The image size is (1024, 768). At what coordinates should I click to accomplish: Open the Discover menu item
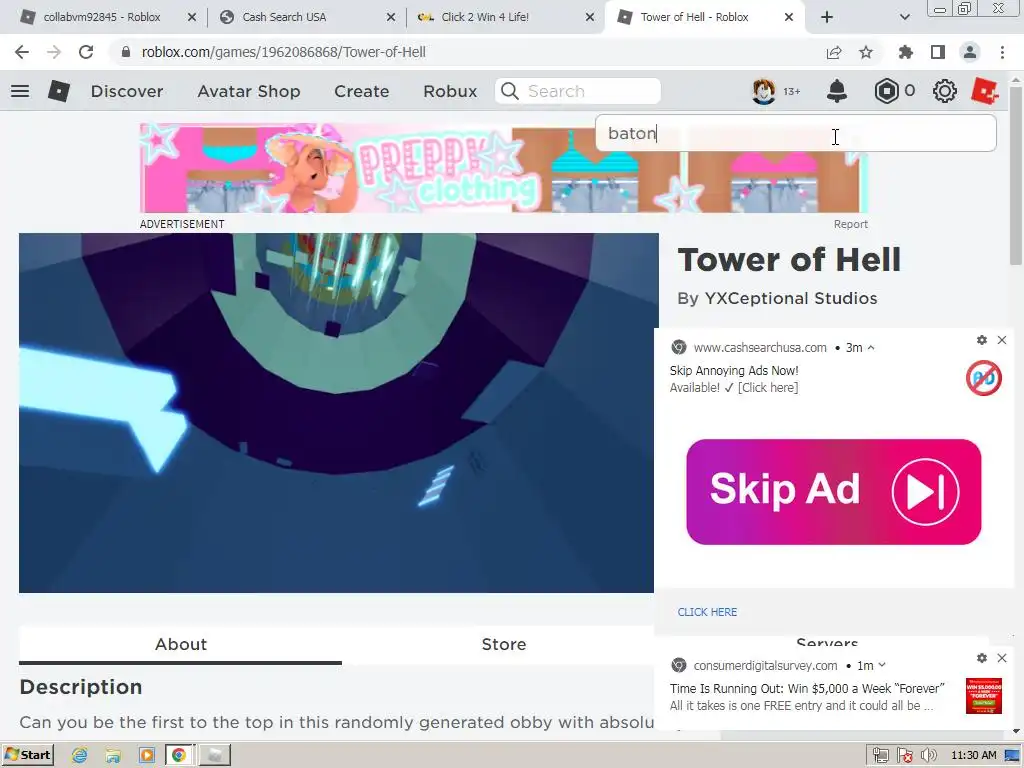click(x=127, y=91)
